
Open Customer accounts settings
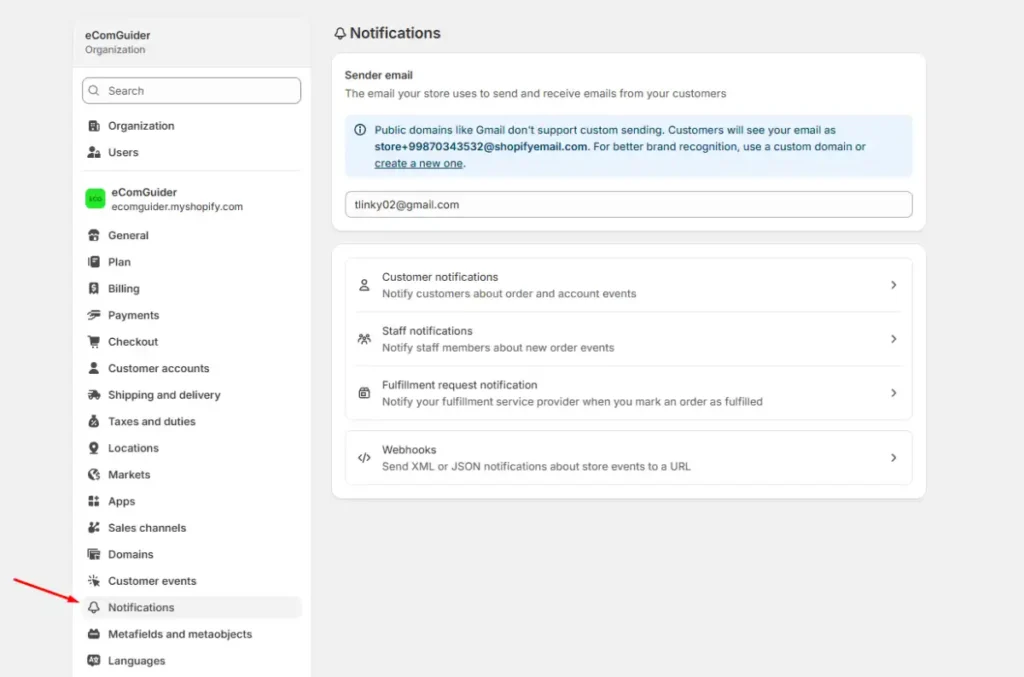coord(191,368)
